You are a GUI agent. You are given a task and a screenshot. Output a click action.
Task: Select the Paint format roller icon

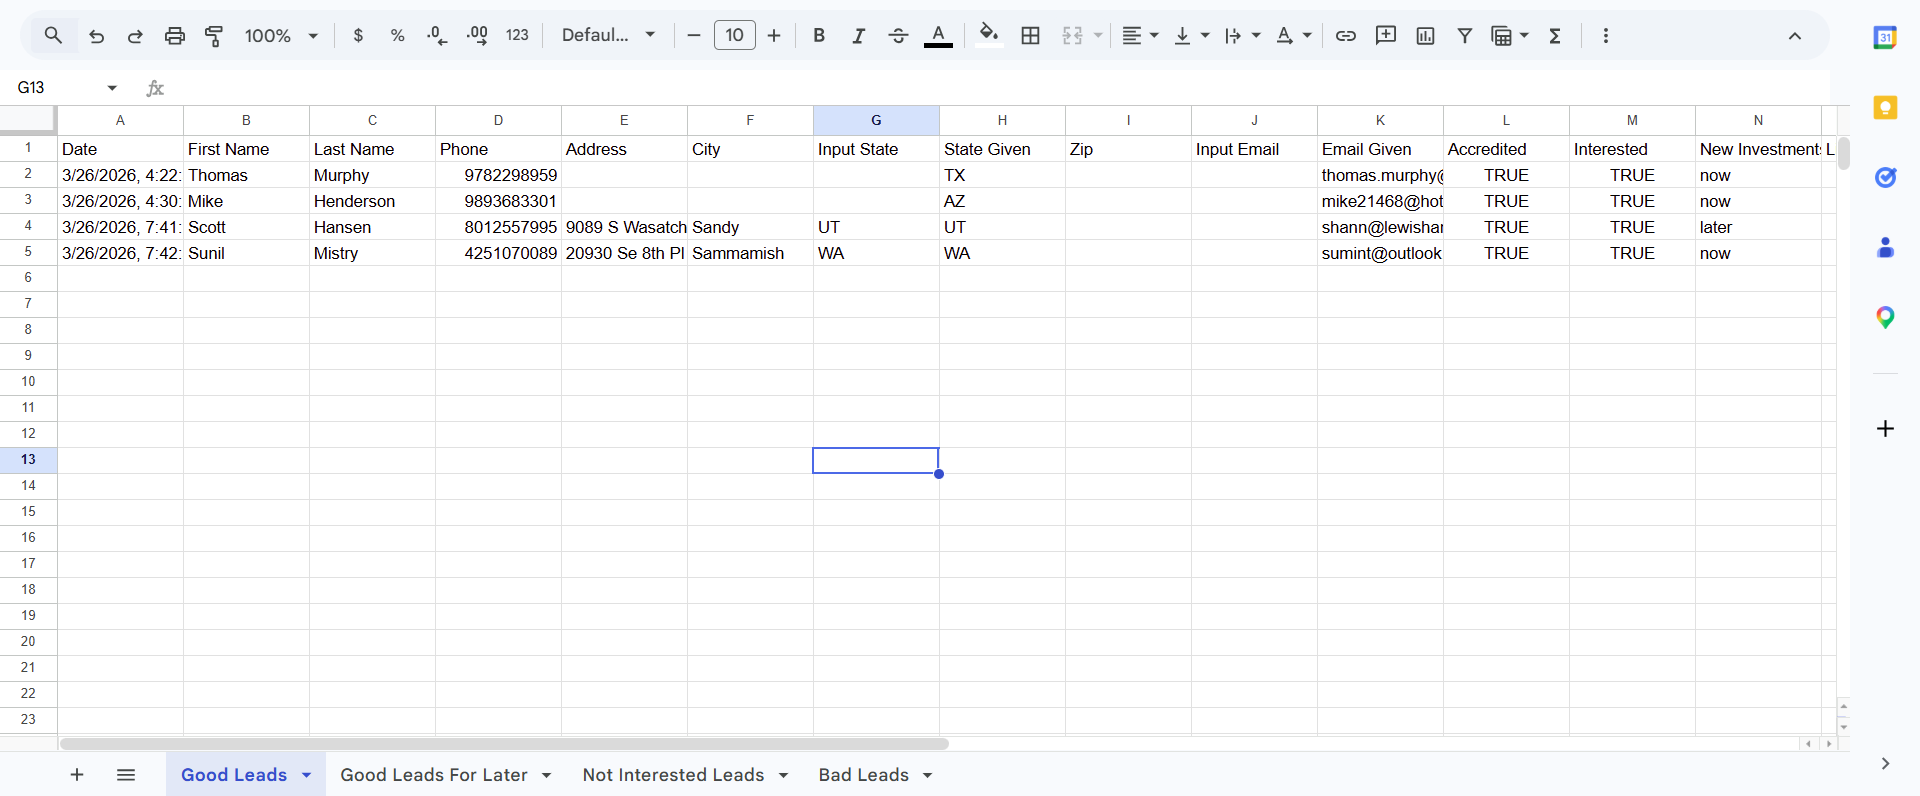(214, 36)
